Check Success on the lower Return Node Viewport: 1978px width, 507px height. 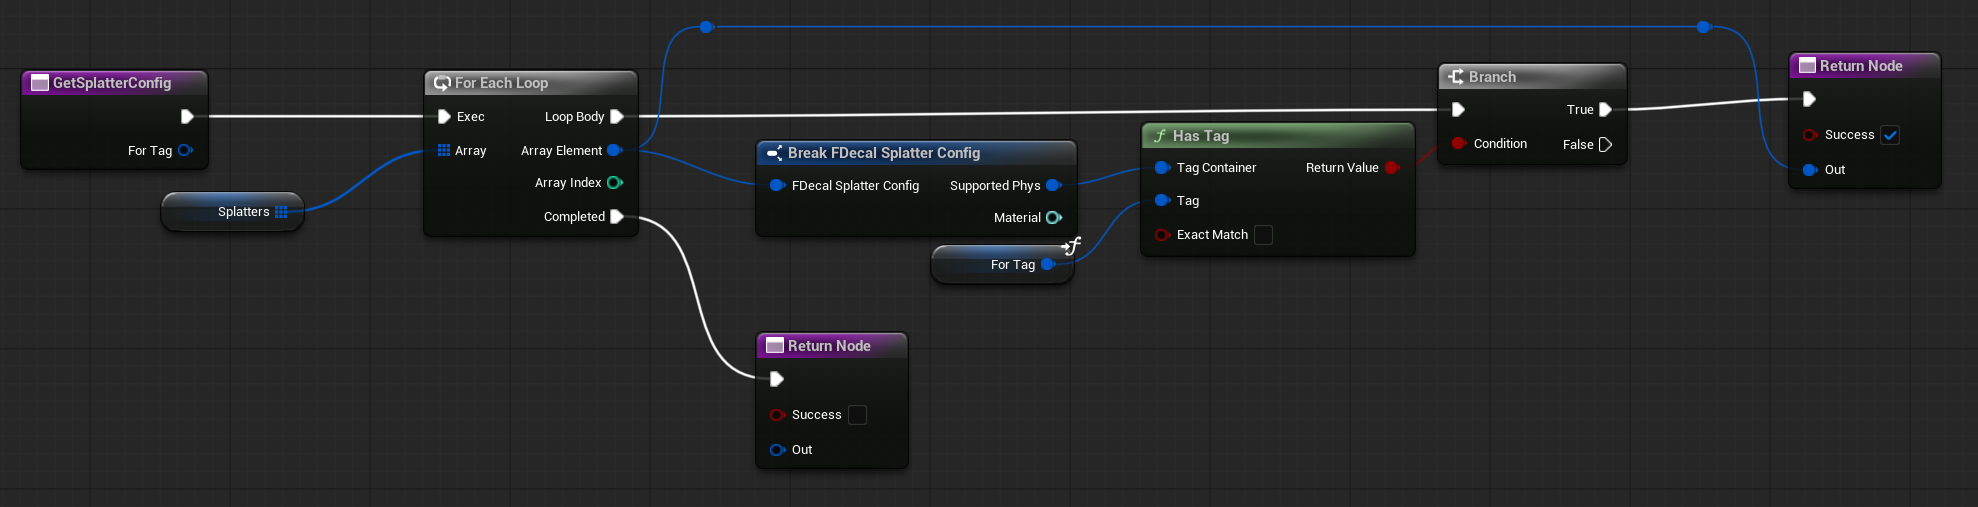point(857,415)
